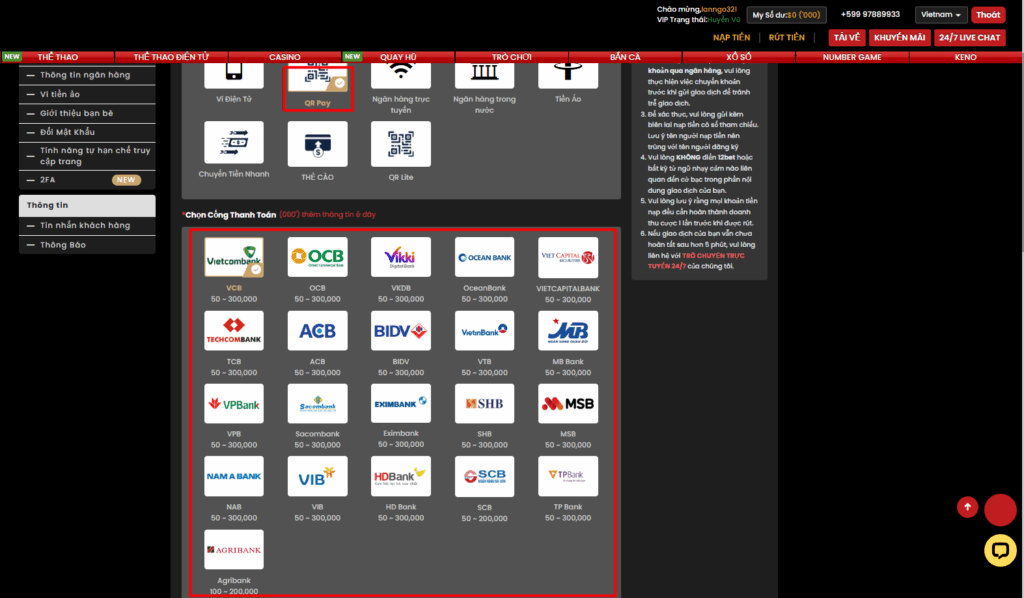
Task: Open Ví tiền ảo sidebar item
Action: click(87, 94)
